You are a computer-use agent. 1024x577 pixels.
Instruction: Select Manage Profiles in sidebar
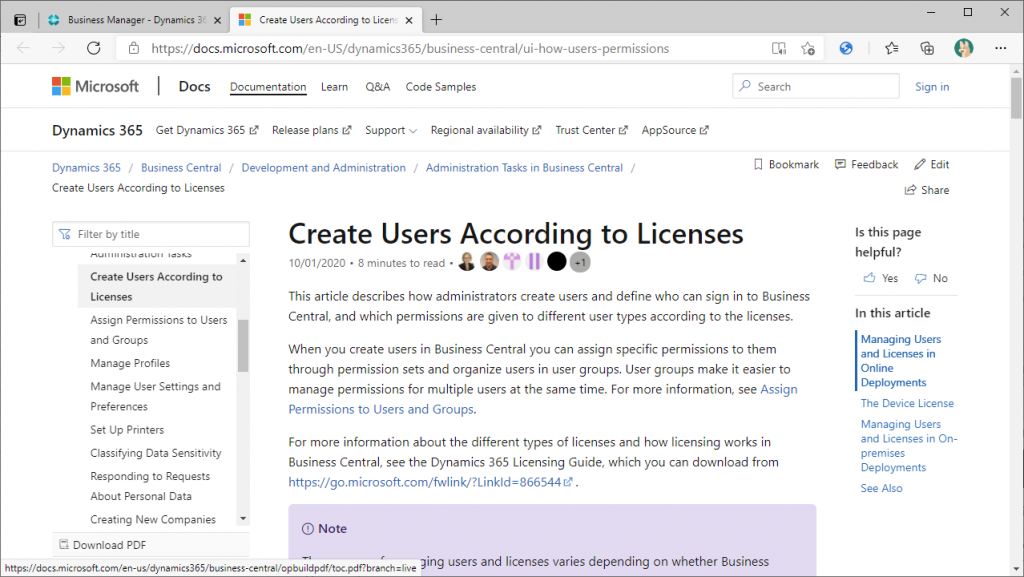[130, 363]
